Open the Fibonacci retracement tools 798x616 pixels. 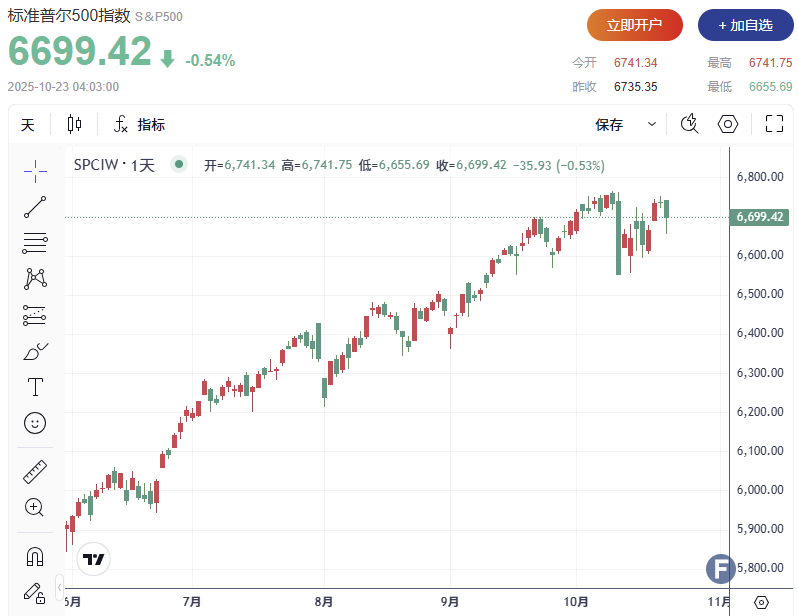click(x=35, y=242)
